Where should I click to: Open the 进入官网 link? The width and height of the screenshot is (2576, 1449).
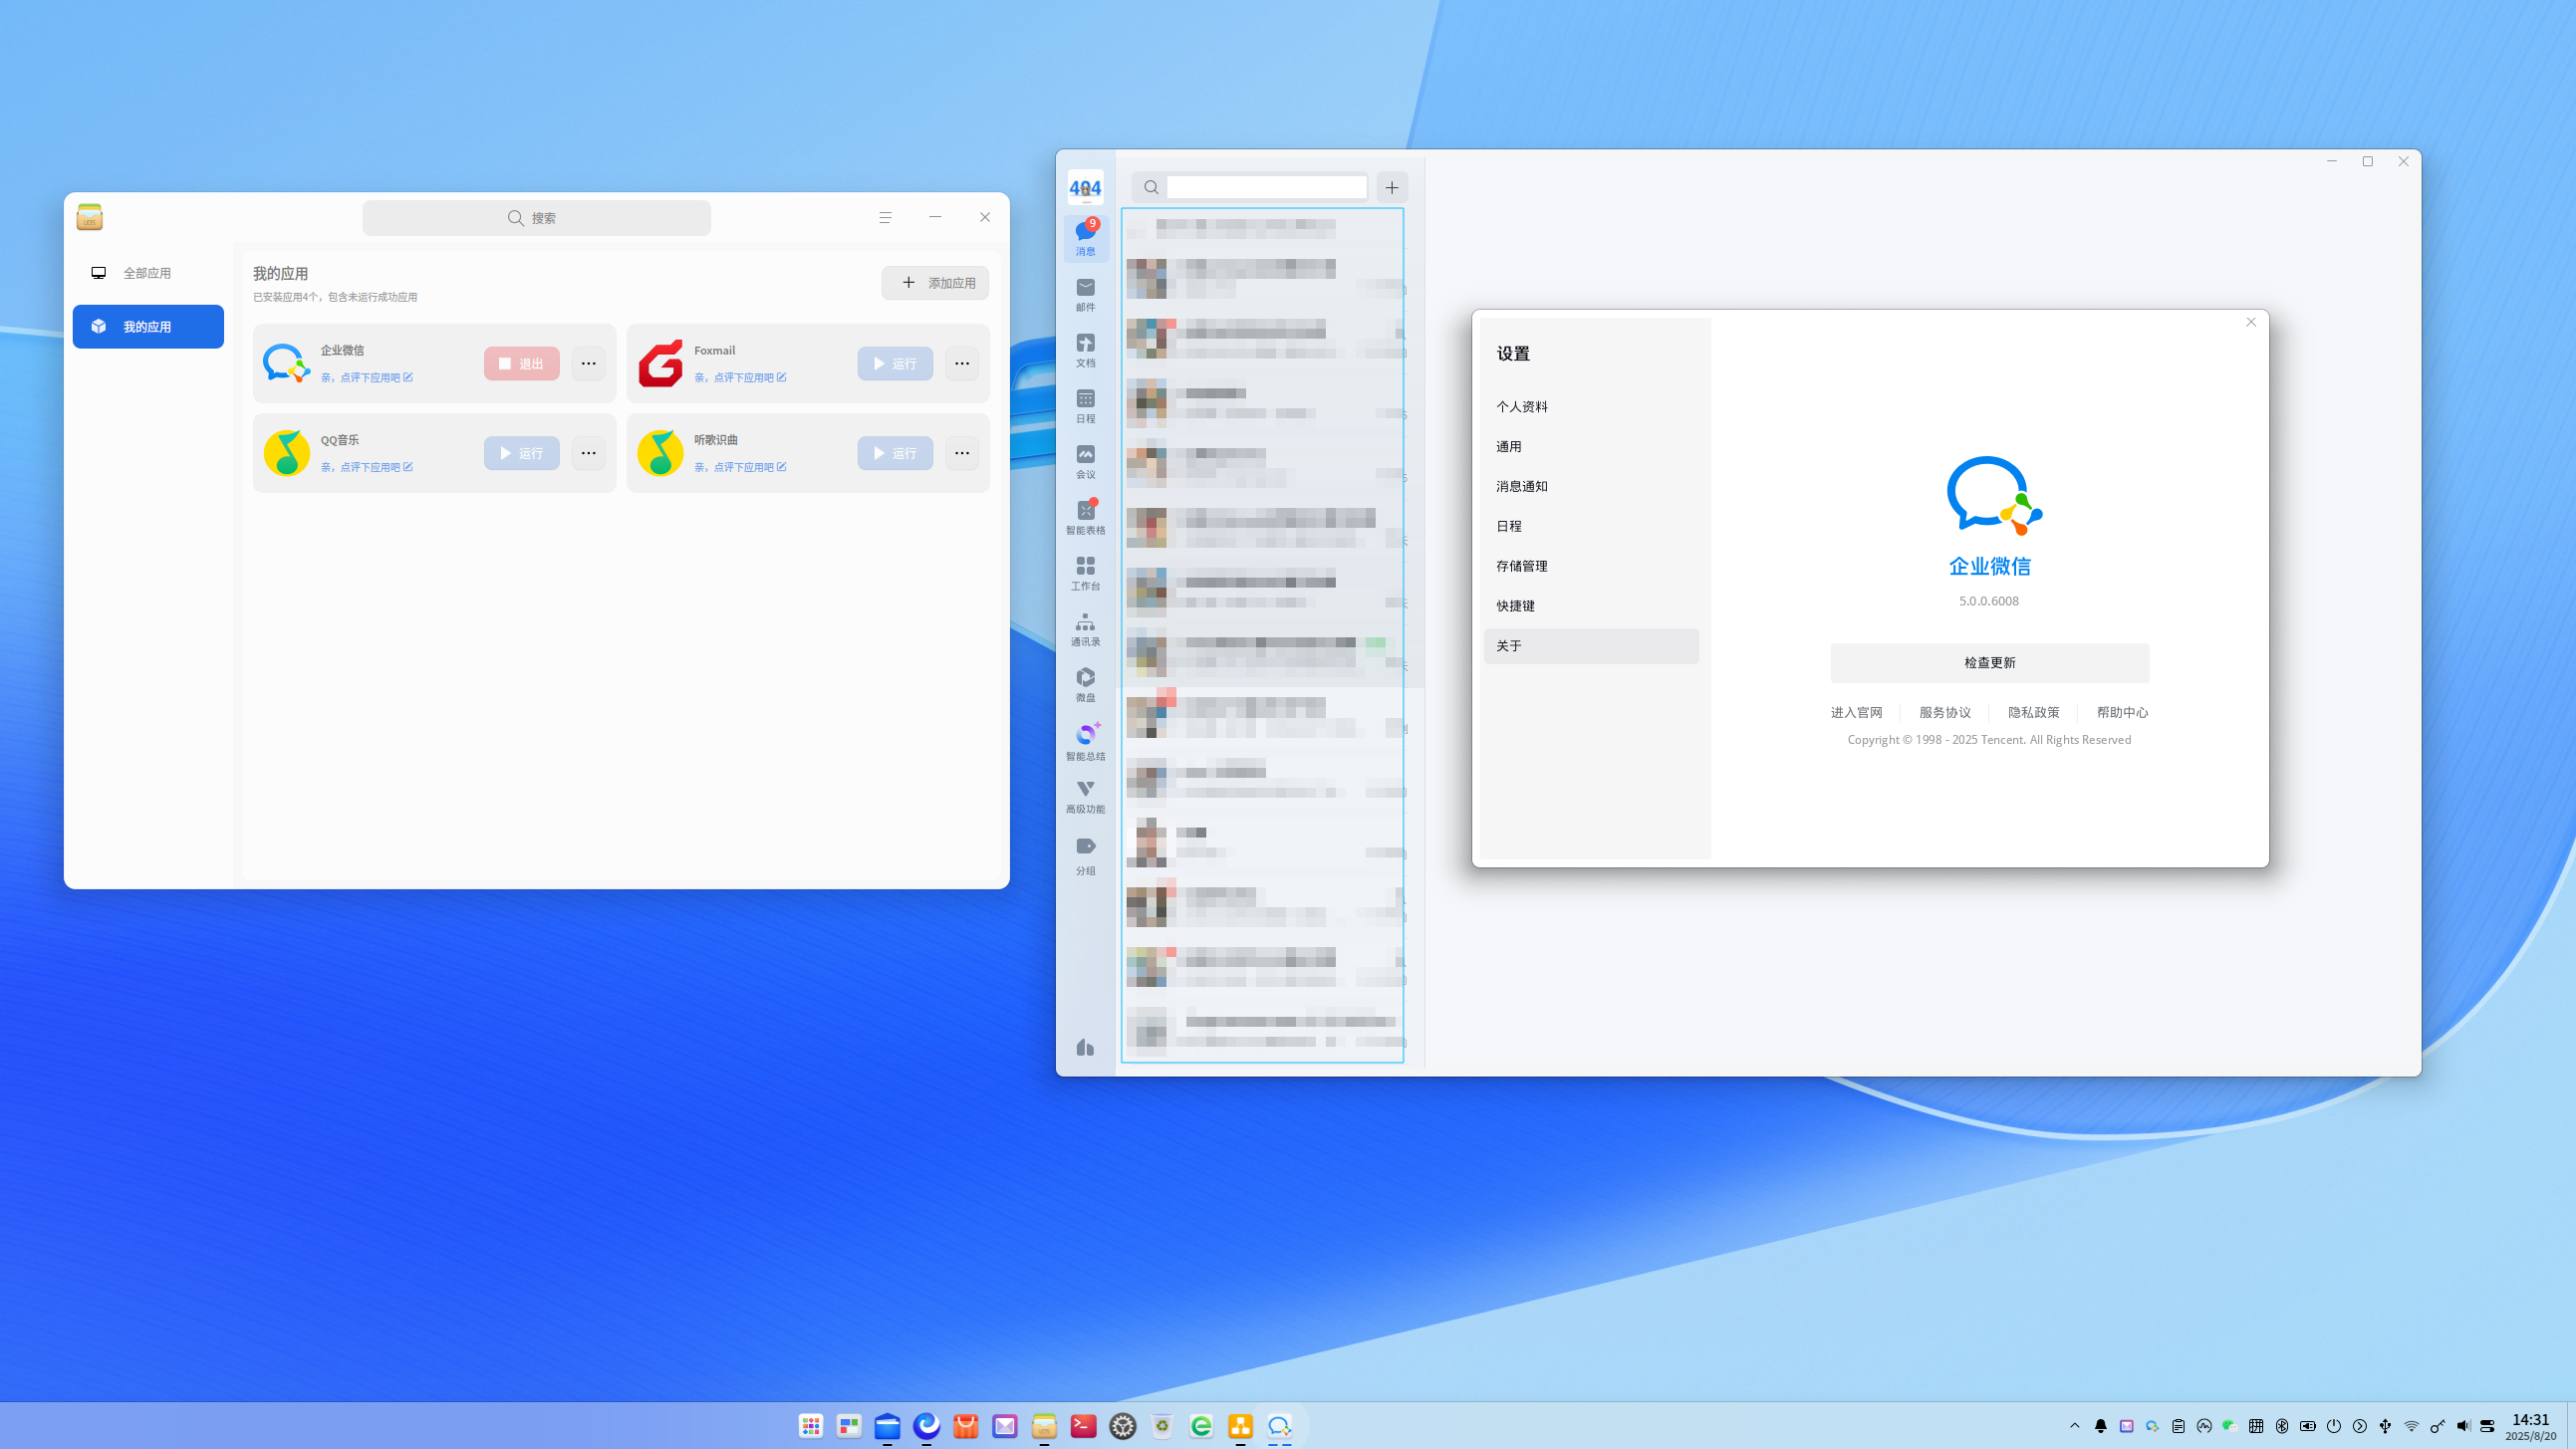click(x=1856, y=713)
